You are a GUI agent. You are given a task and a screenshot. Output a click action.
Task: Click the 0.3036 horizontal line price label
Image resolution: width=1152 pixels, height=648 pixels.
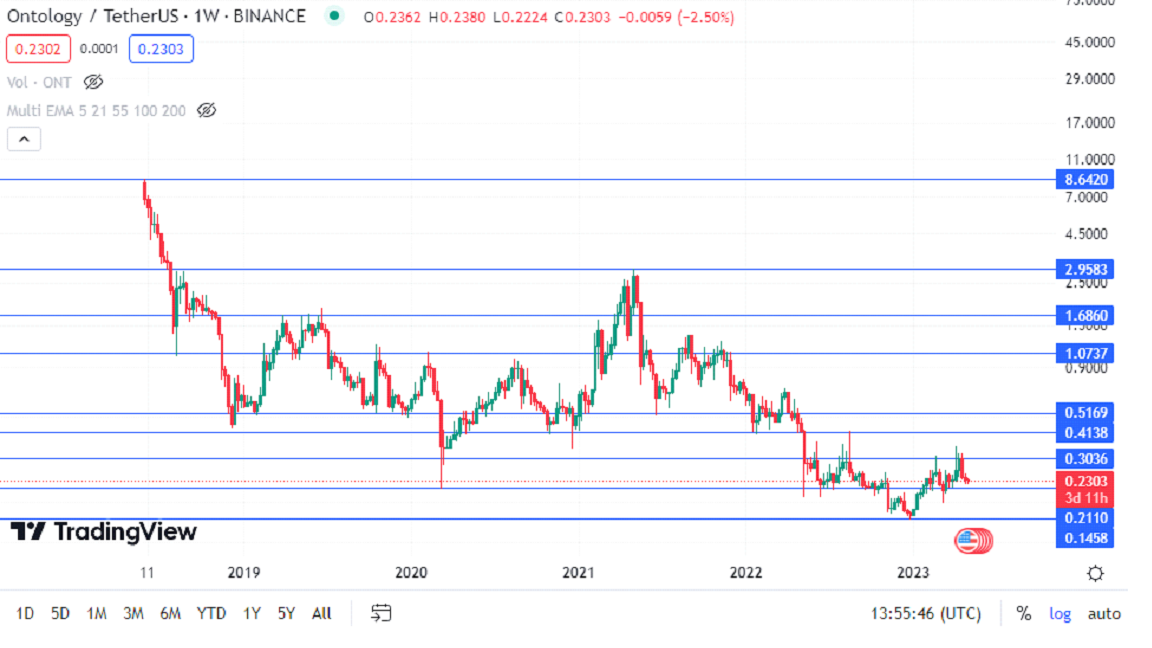(1085, 458)
